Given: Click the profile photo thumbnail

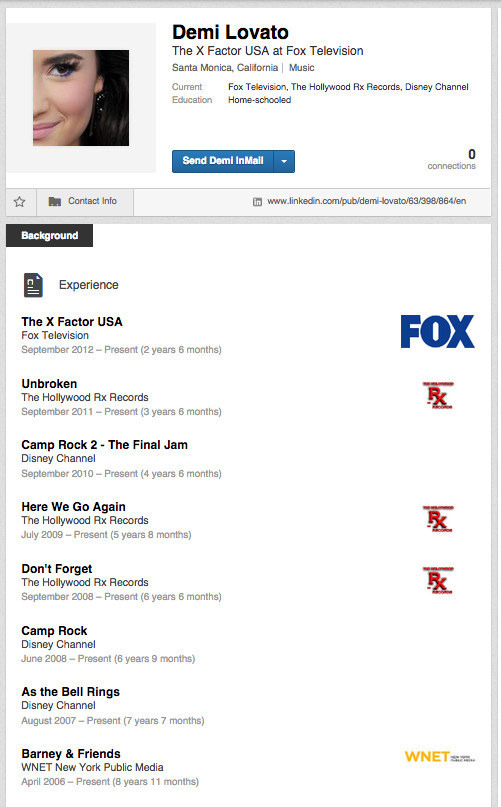Looking at the screenshot, I should pos(81,98).
